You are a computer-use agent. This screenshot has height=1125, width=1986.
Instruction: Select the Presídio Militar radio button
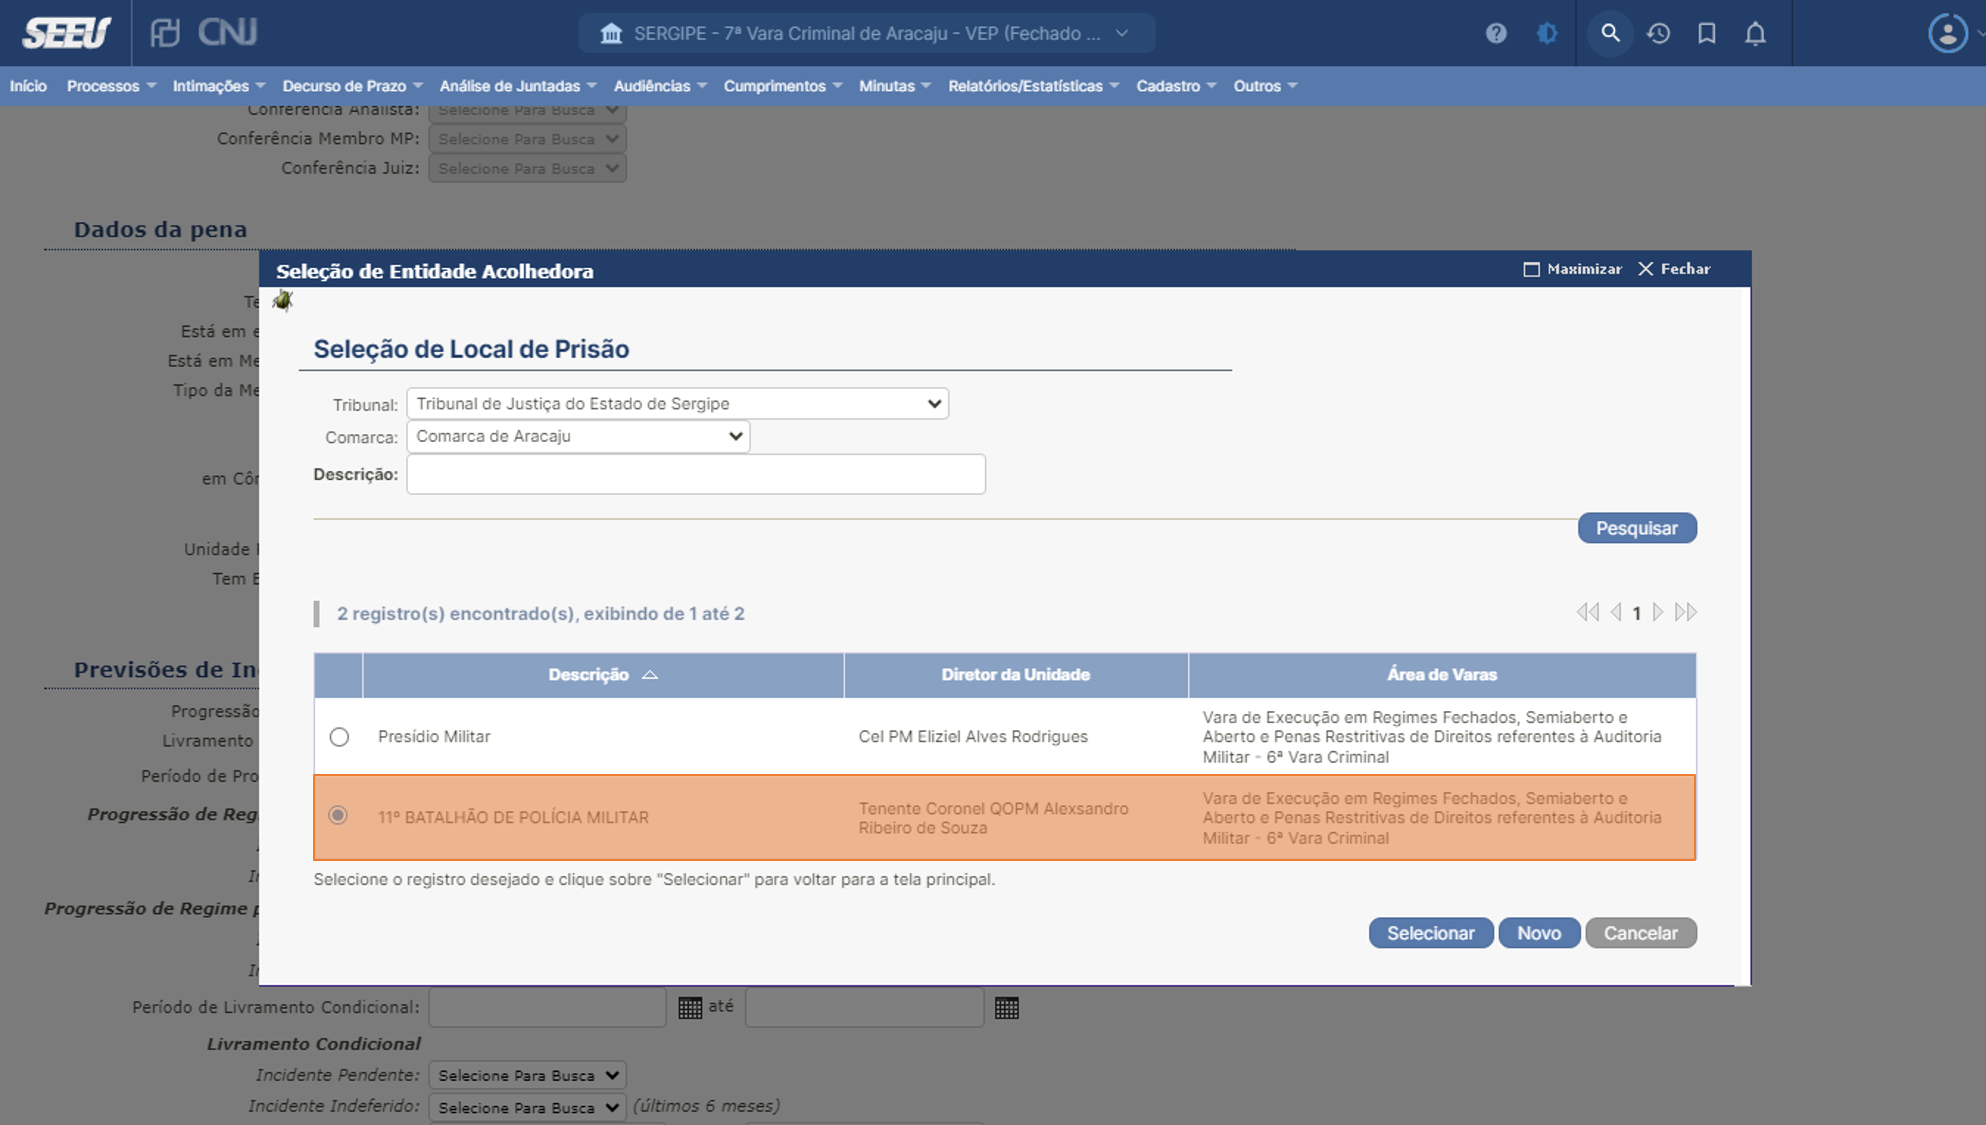pyautogui.click(x=339, y=737)
